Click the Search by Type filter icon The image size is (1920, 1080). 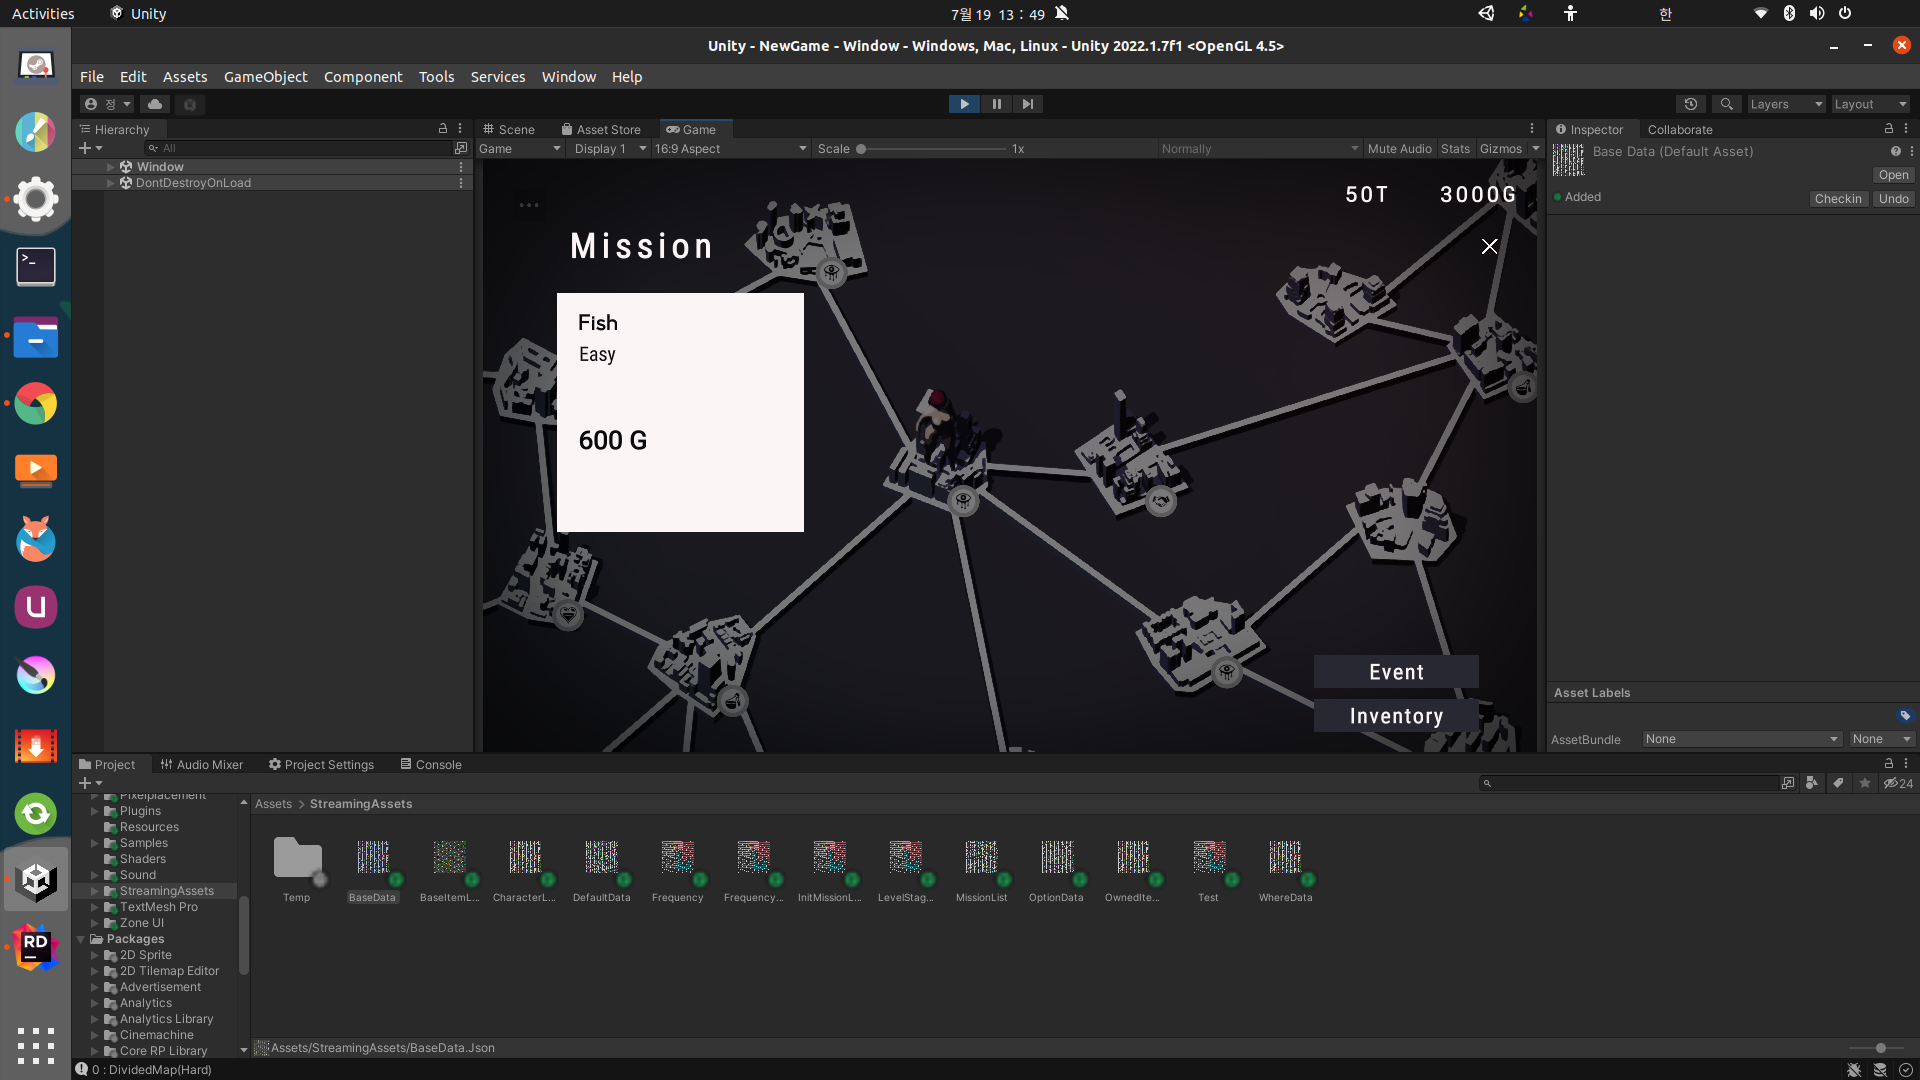[1811, 783]
